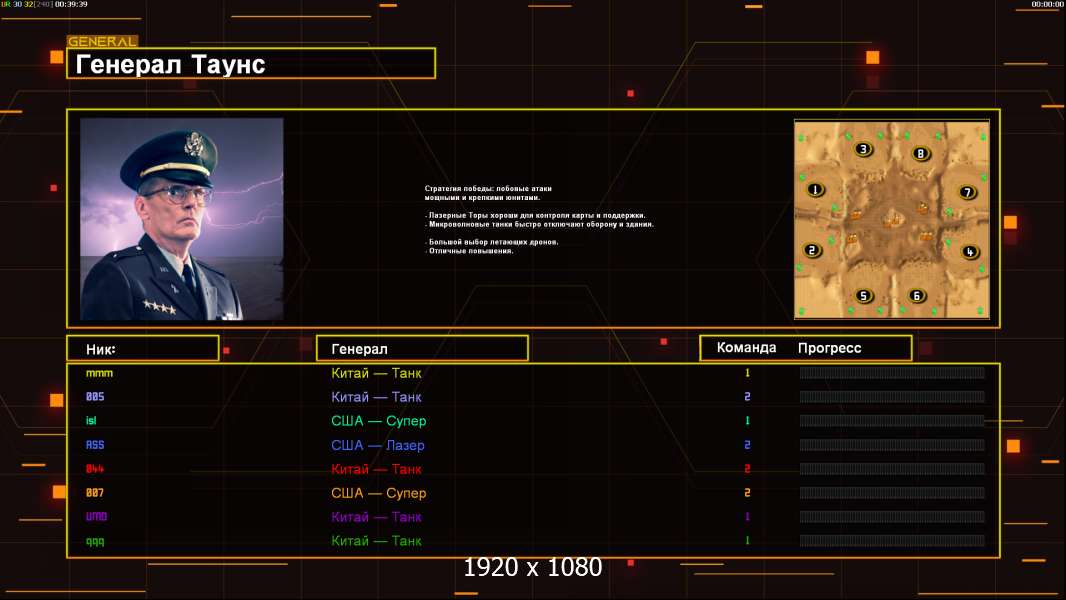This screenshot has width=1066, height=600.
Task: Click the "Ник:" column header
Action: pos(142,348)
